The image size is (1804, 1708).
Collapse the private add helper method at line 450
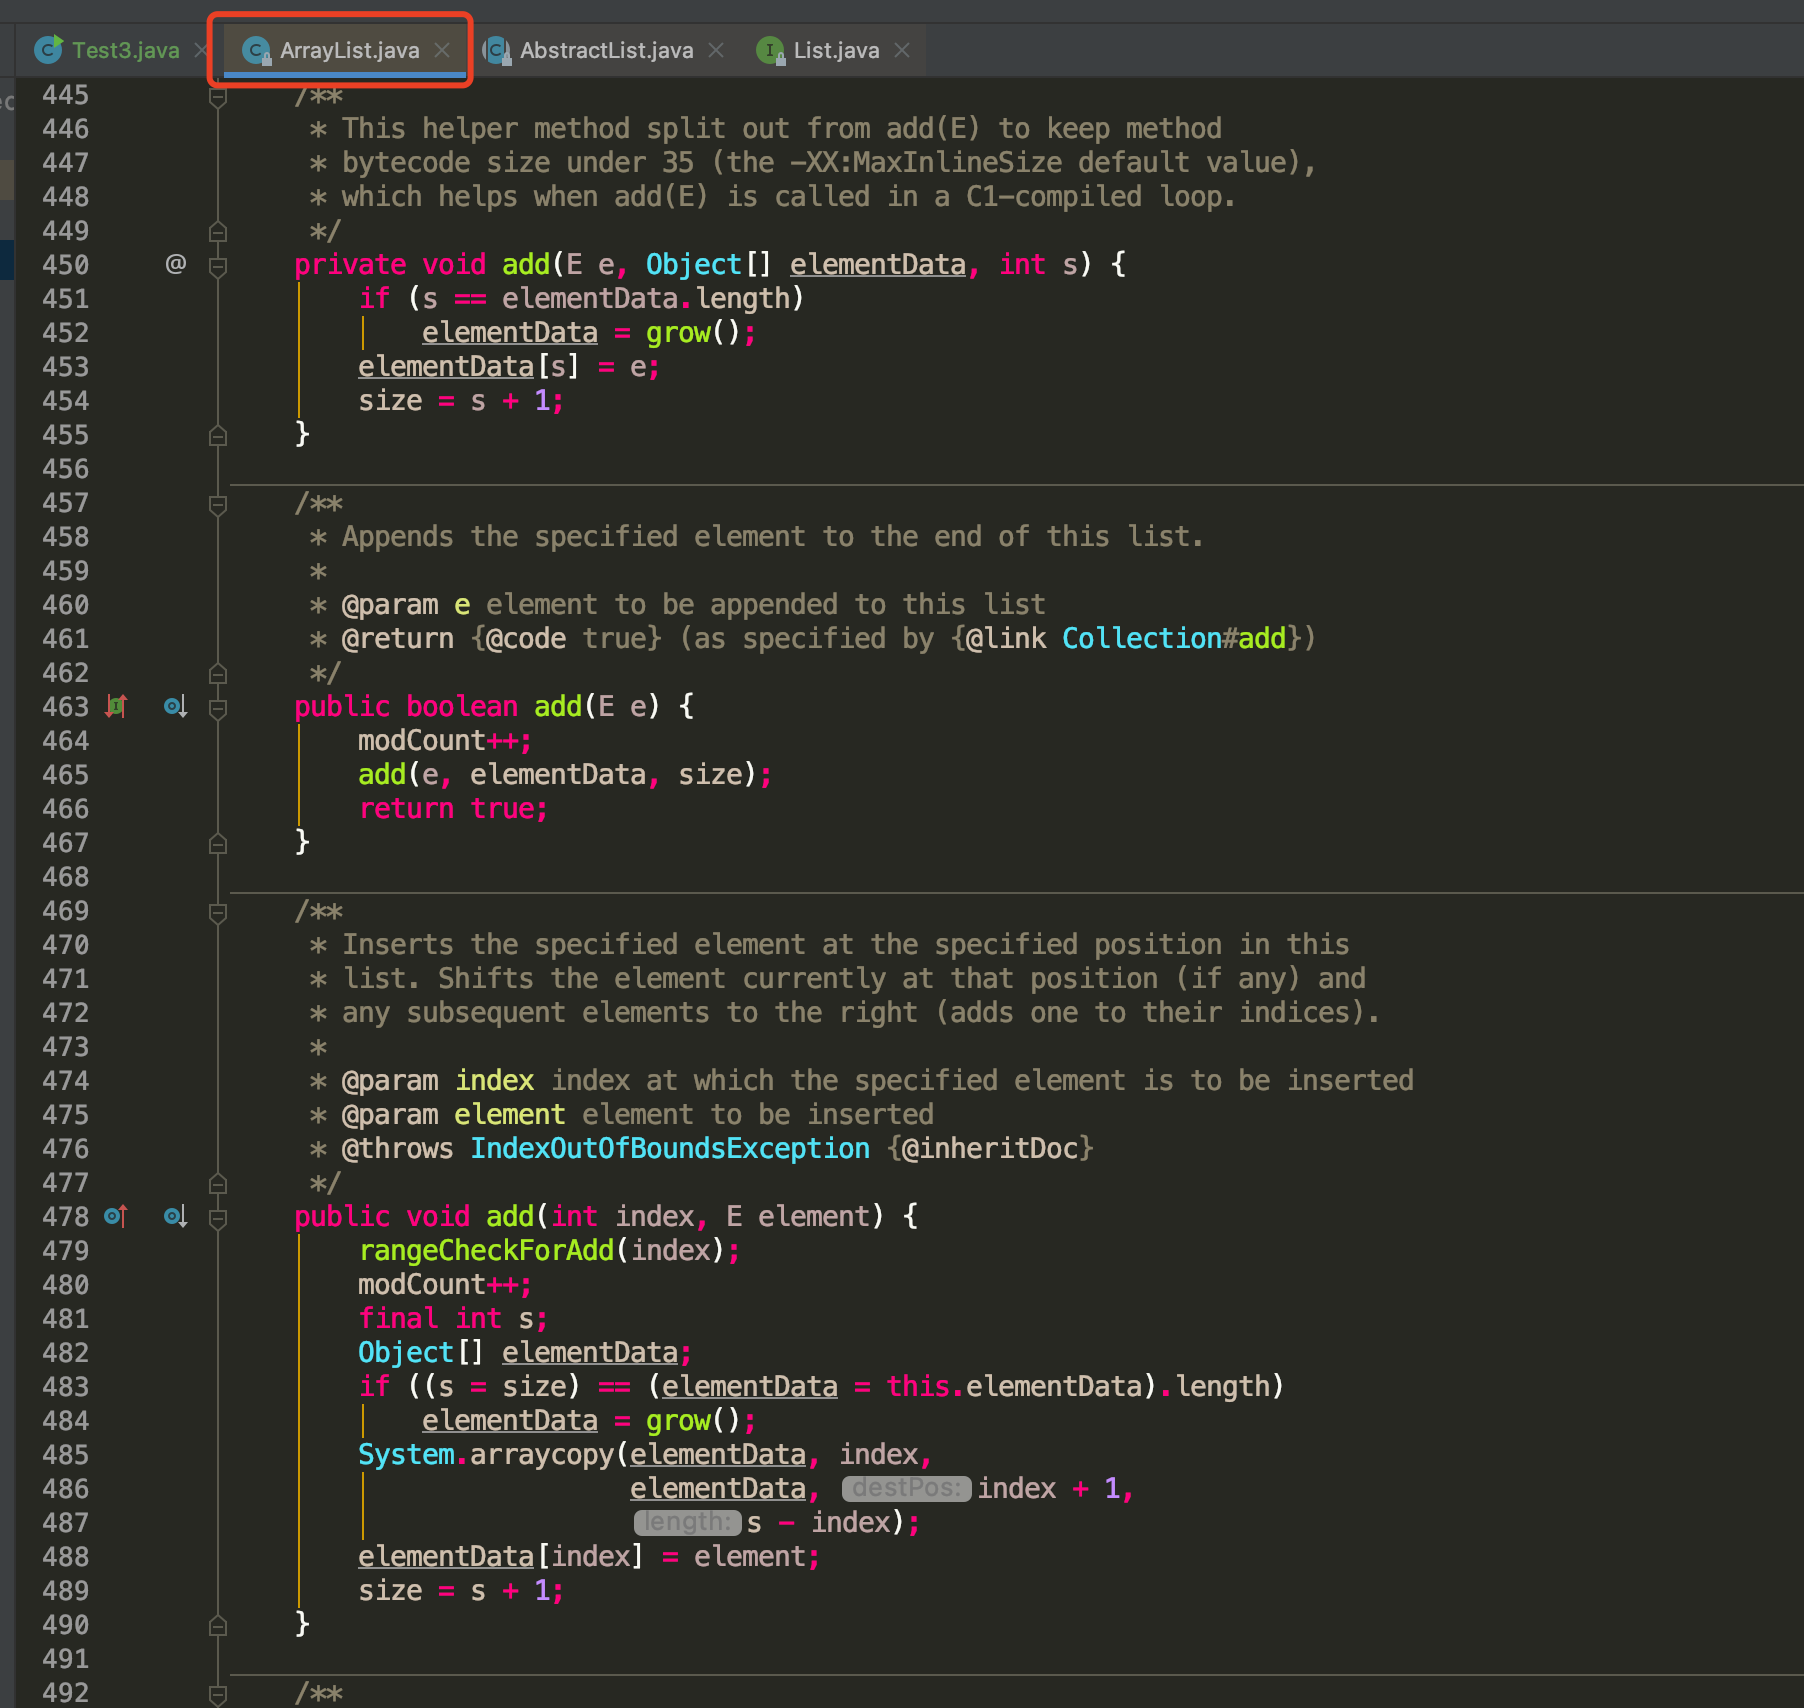218,265
